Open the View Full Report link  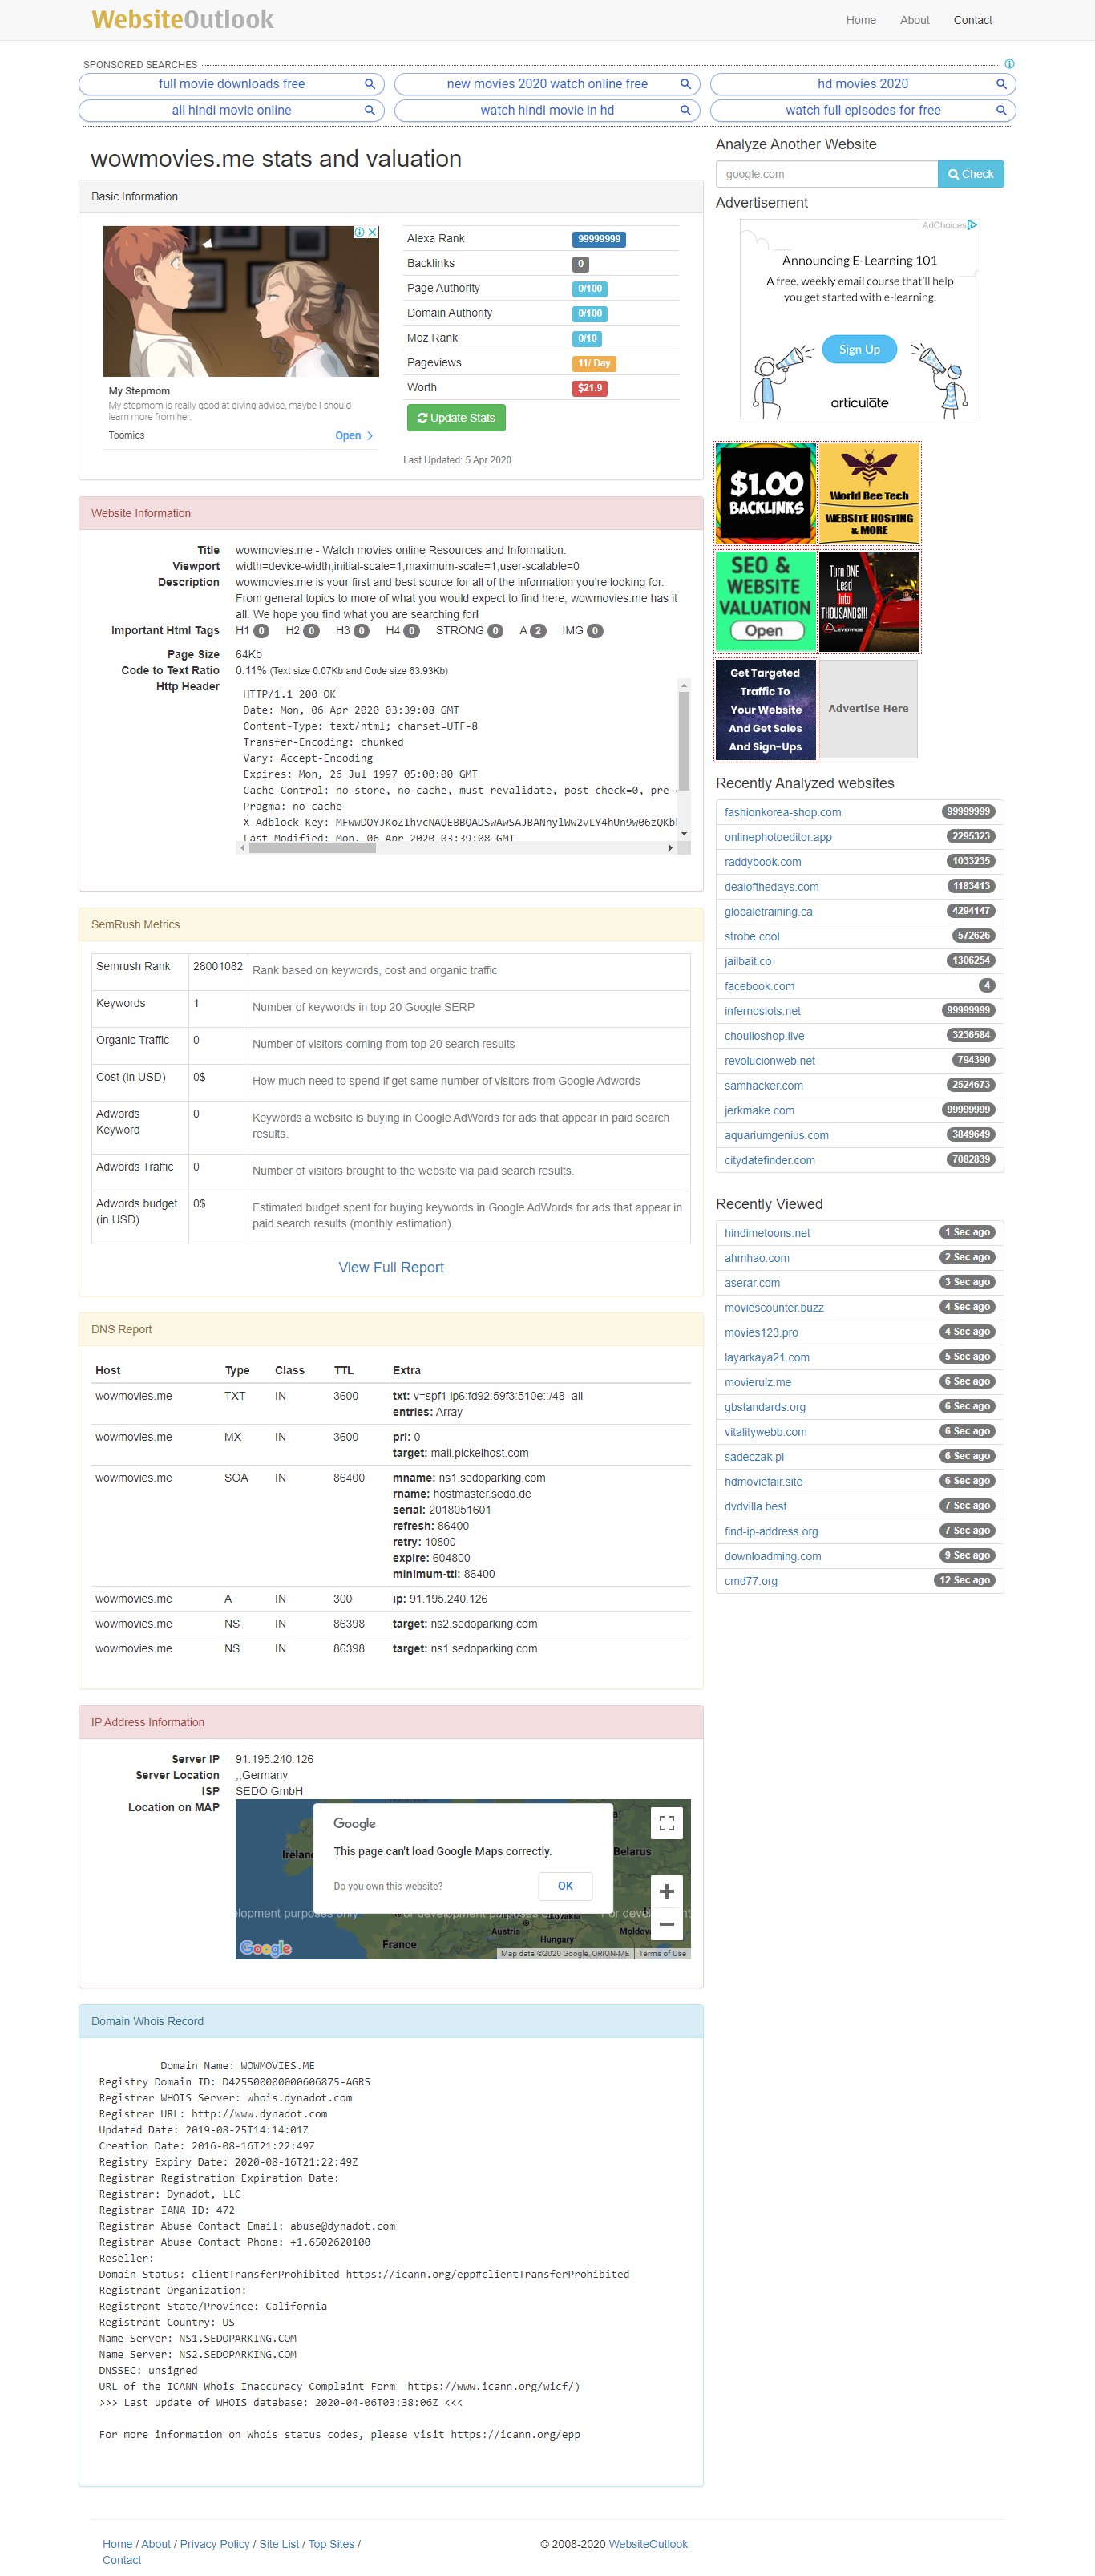[x=391, y=1267]
